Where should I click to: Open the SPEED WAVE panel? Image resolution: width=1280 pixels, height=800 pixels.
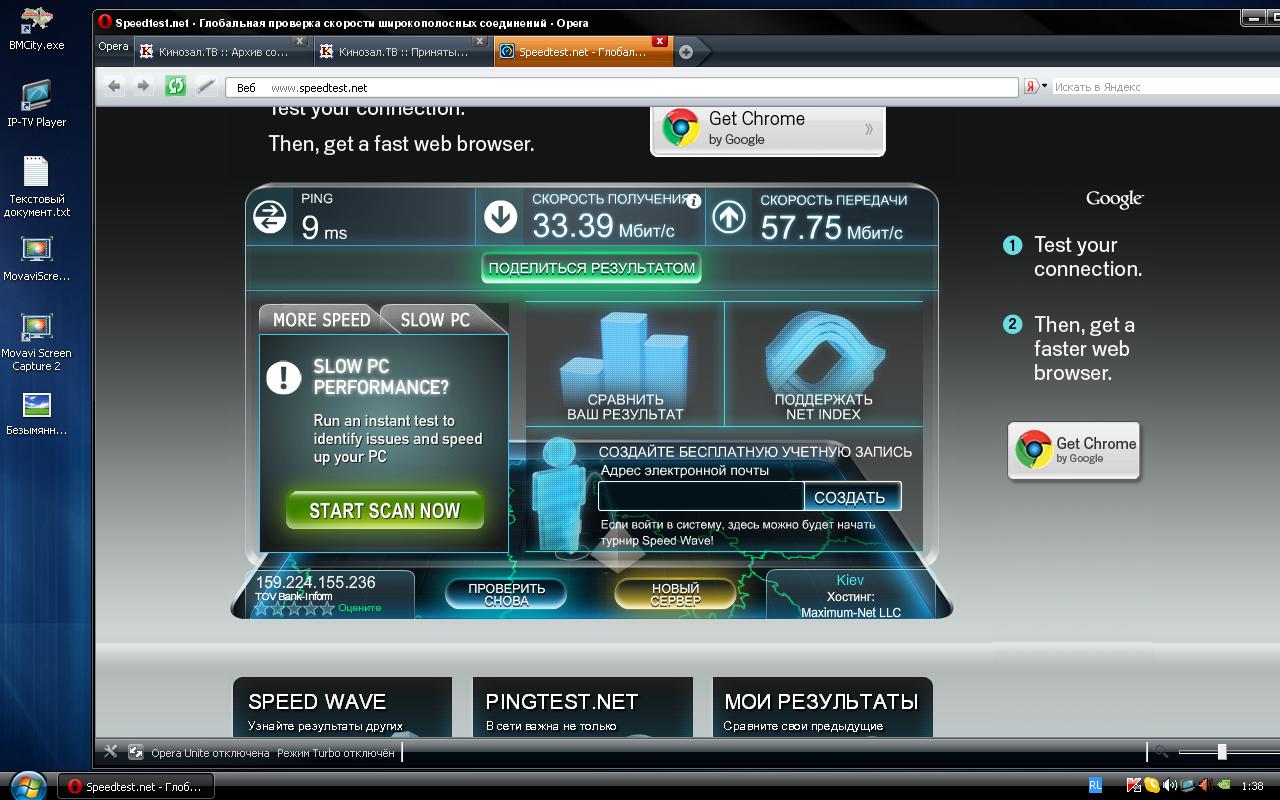tap(342, 707)
